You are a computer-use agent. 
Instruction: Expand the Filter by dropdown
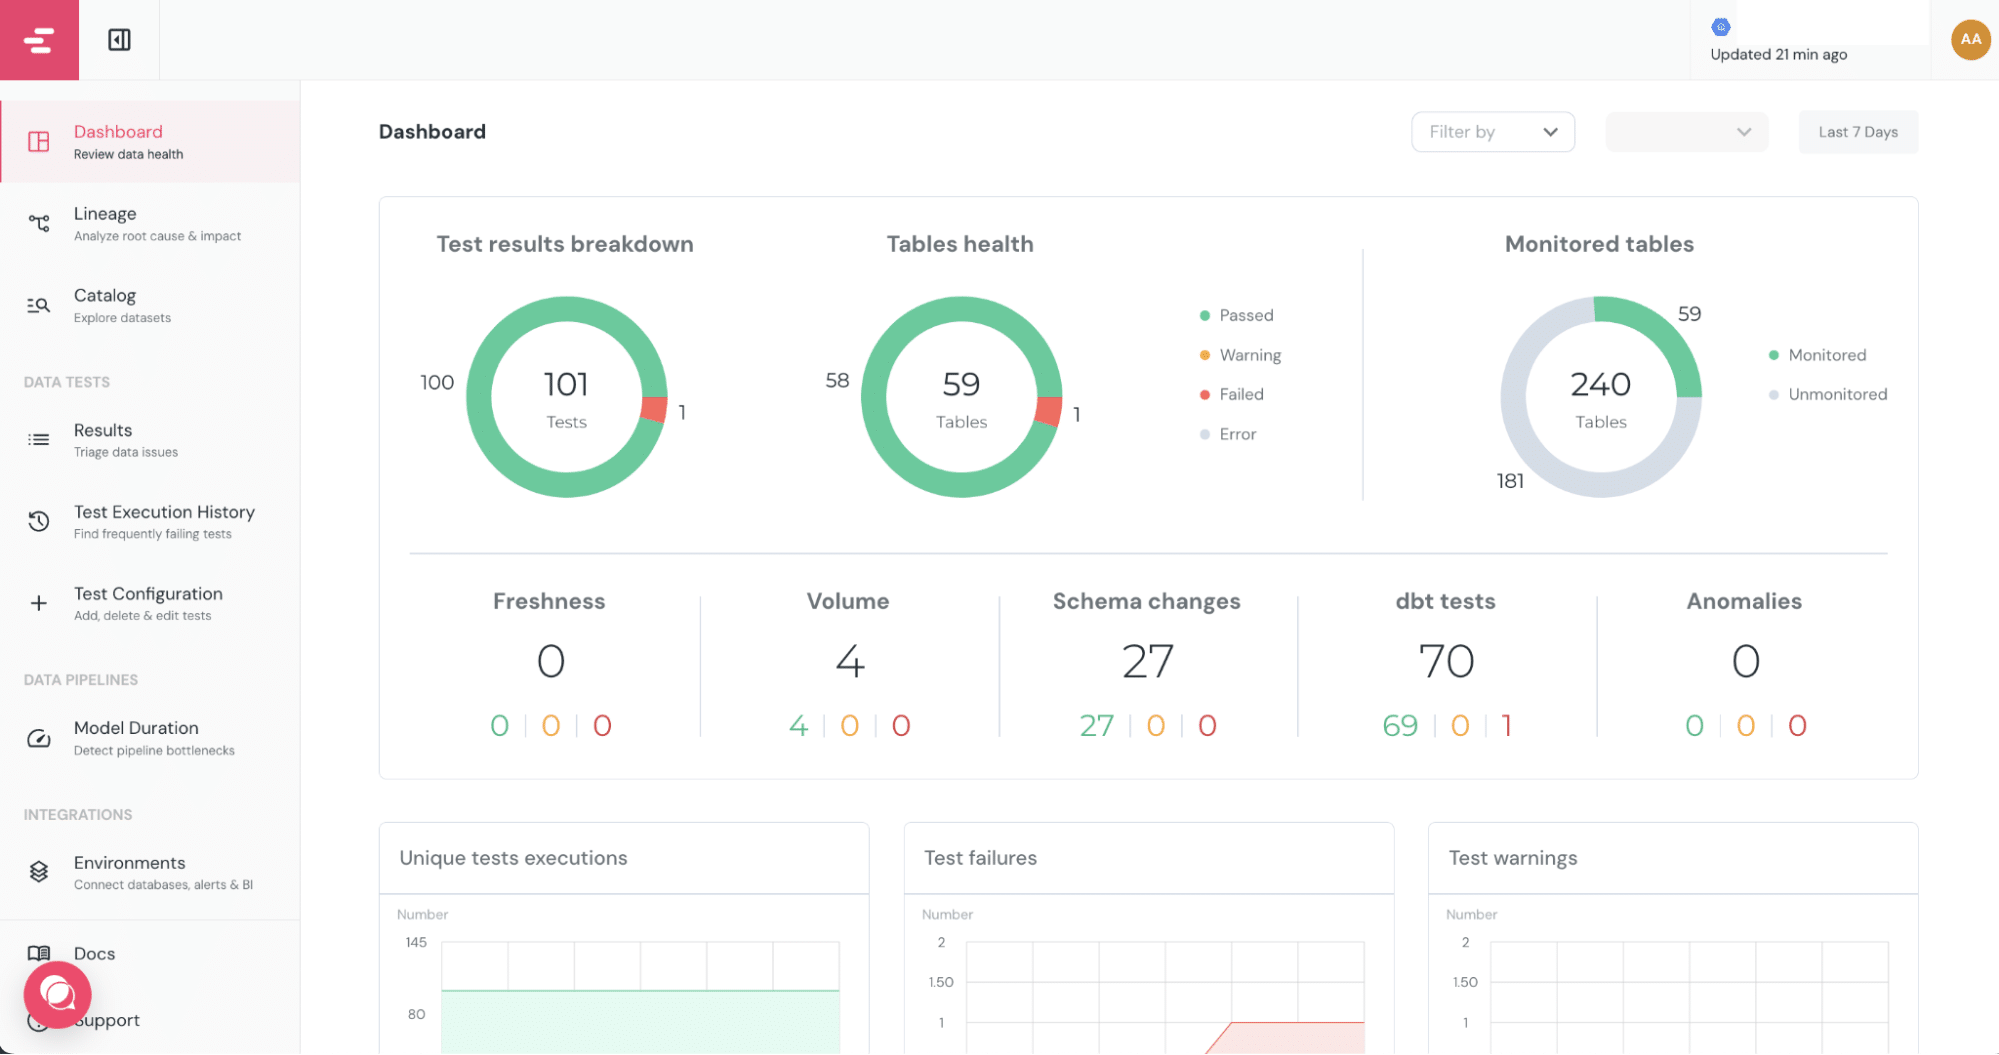(x=1492, y=132)
